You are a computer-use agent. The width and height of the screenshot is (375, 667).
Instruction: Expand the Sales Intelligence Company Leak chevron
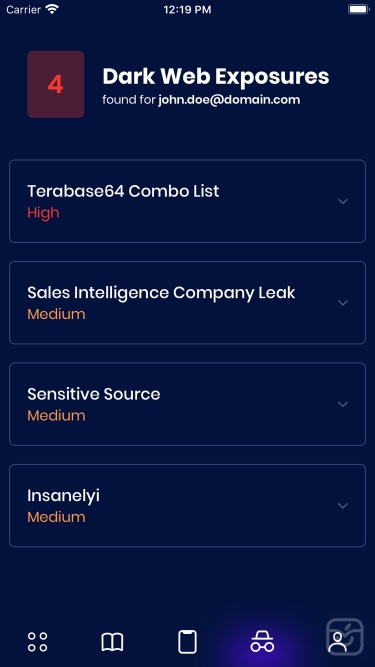click(x=343, y=302)
